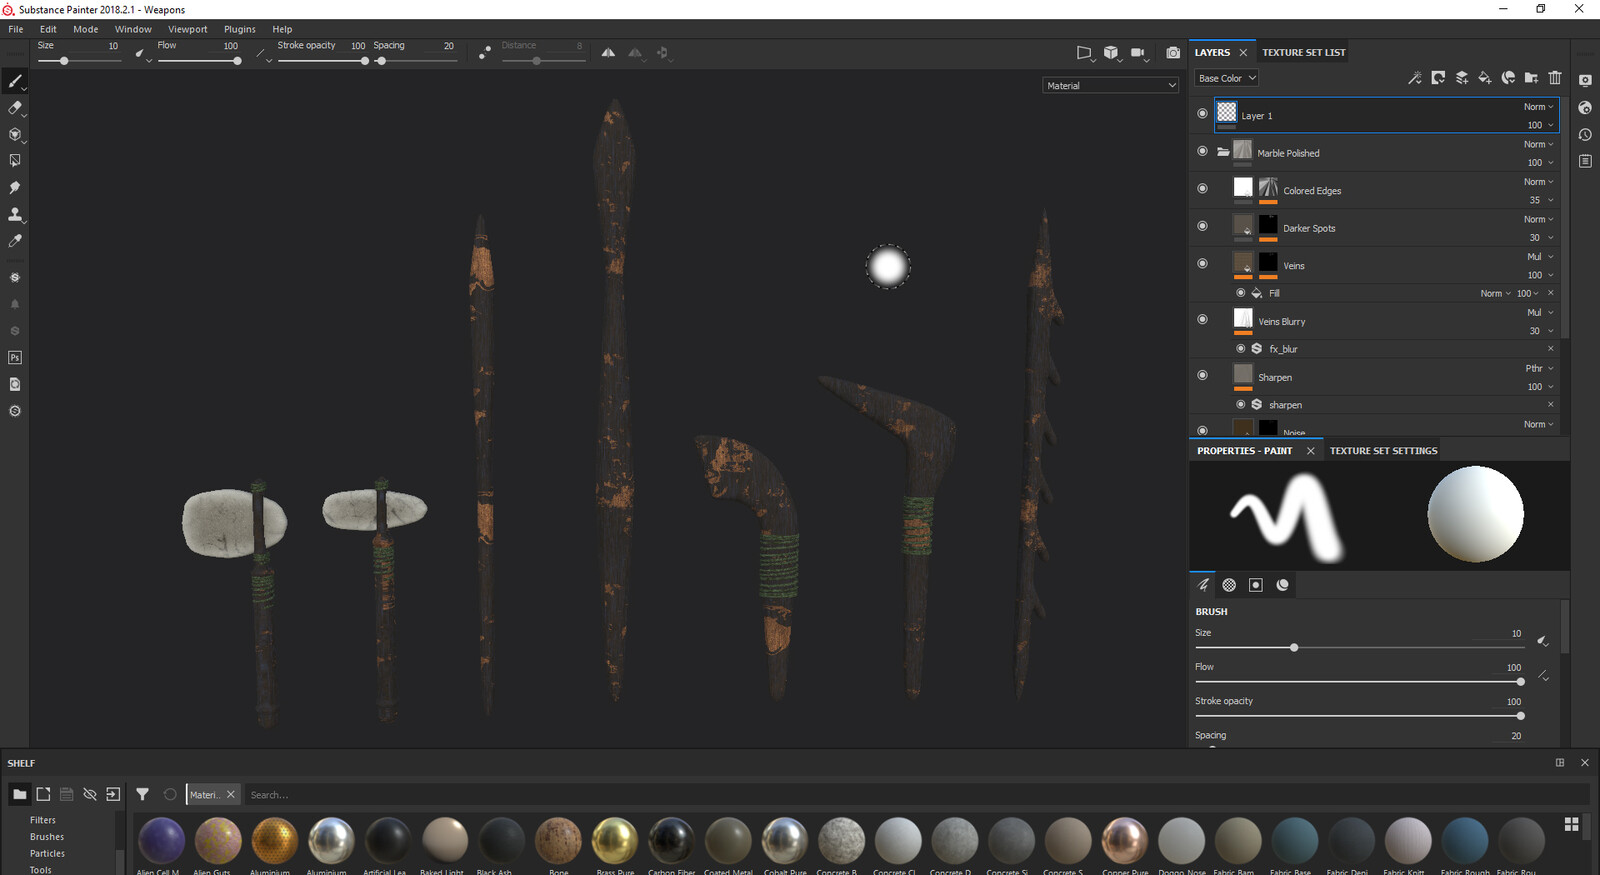Select Particles category in shelf
1600x875 pixels.
click(x=47, y=853)
